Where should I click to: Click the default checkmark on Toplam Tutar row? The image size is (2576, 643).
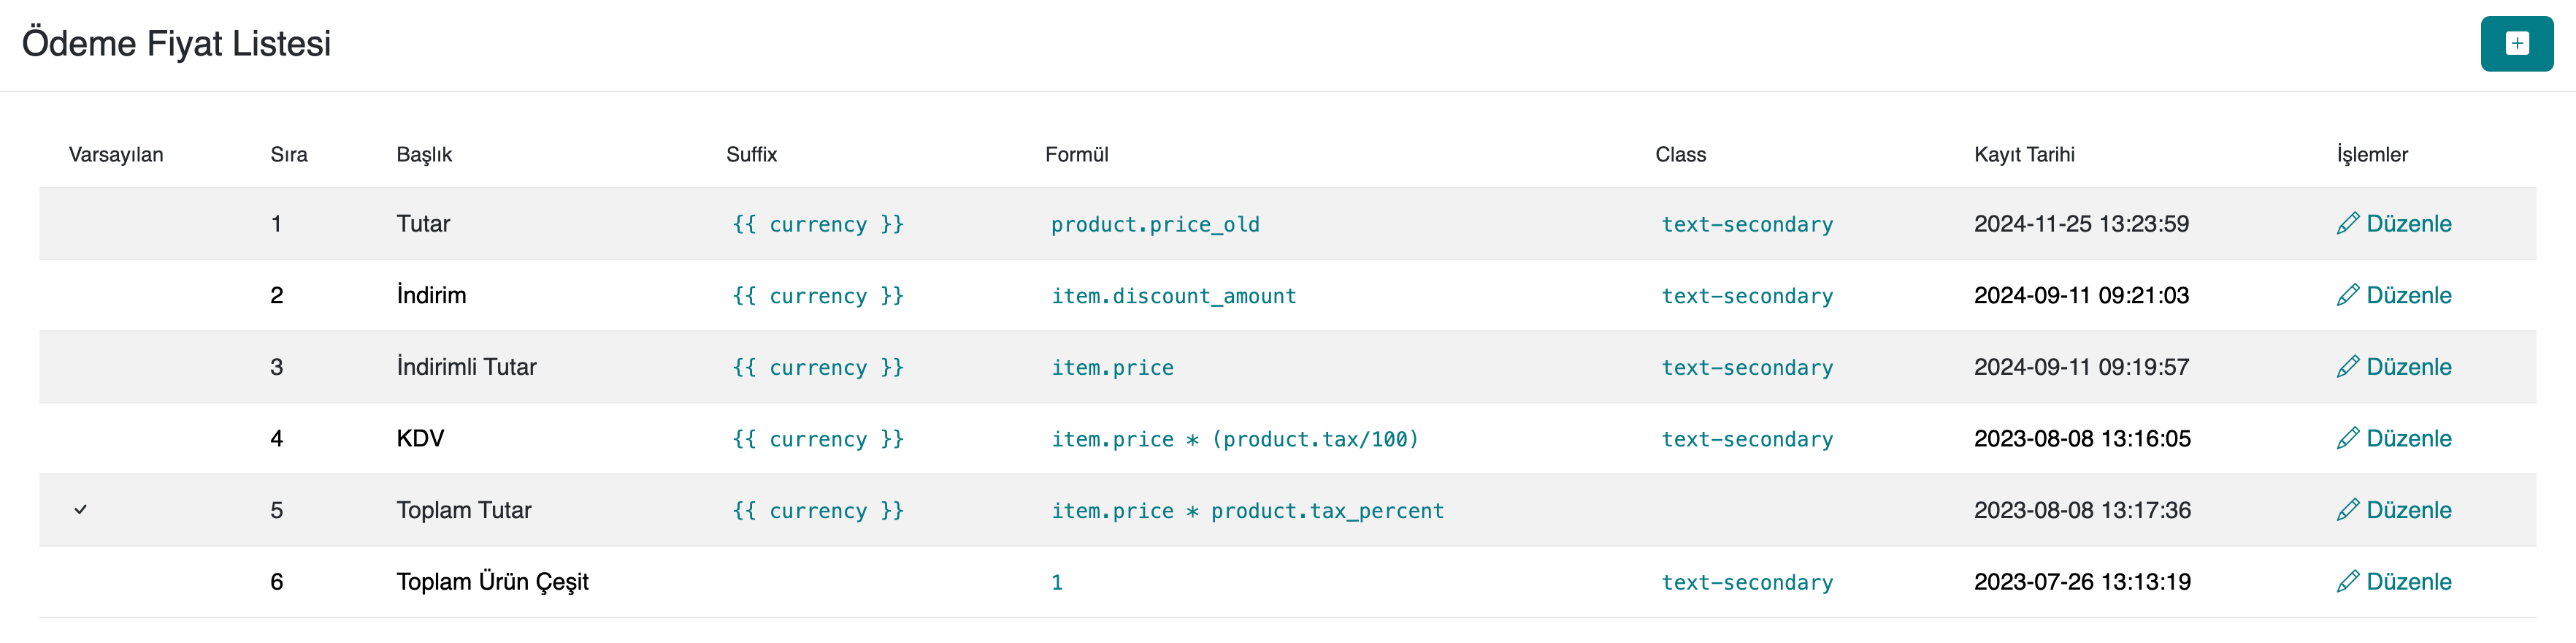point(81,510)
